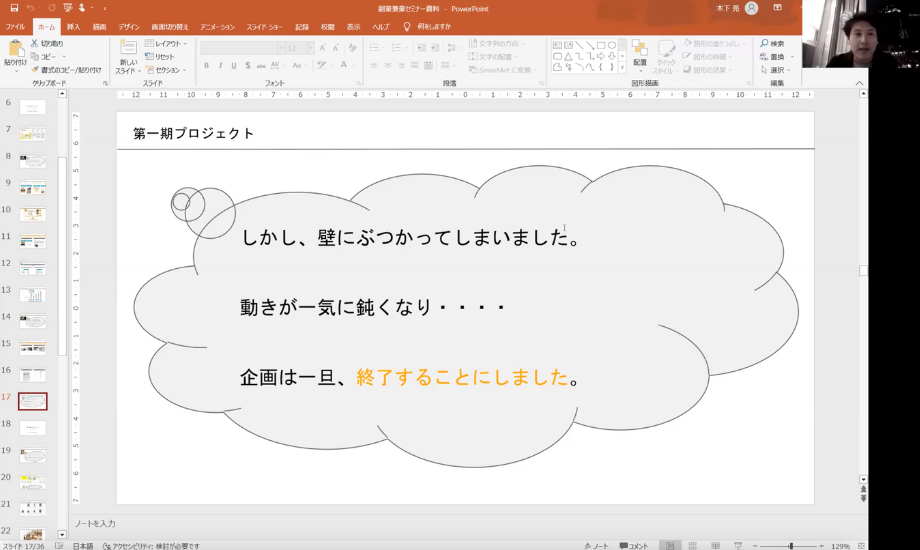Apply bold formatting with B
920x550 pixels.
207,66
